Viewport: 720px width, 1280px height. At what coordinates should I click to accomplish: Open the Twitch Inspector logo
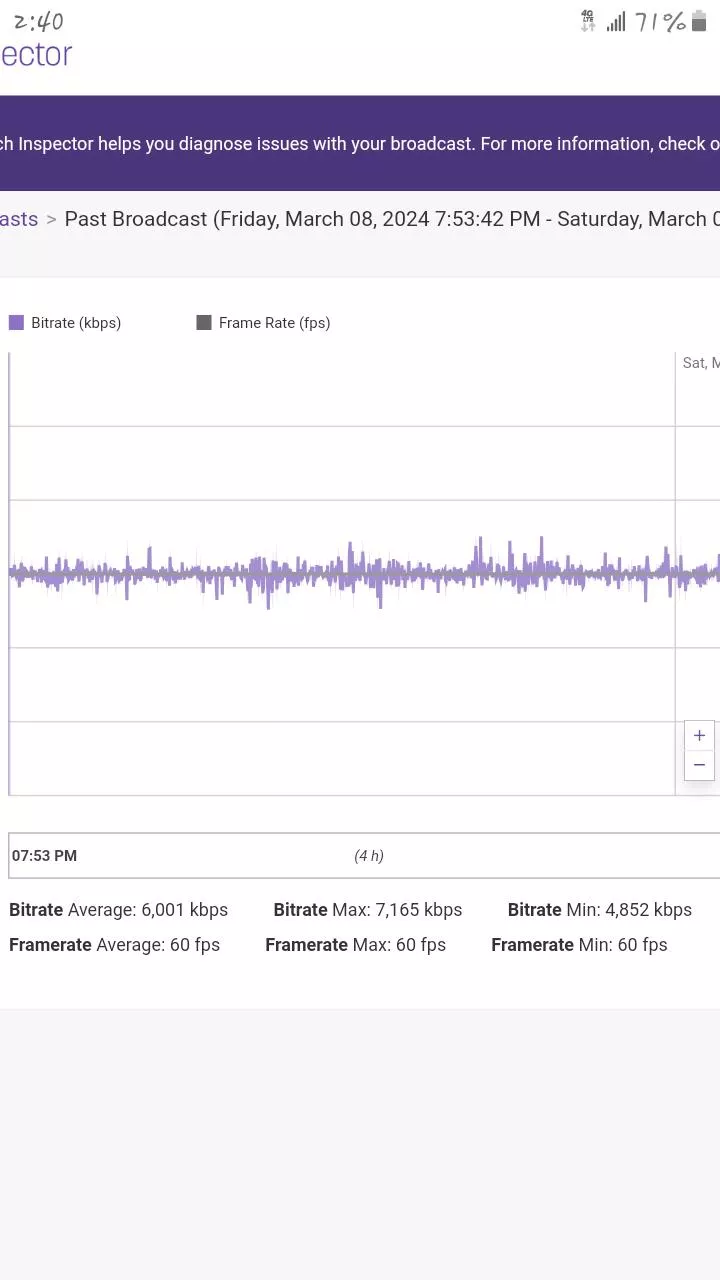click(35, 54)
